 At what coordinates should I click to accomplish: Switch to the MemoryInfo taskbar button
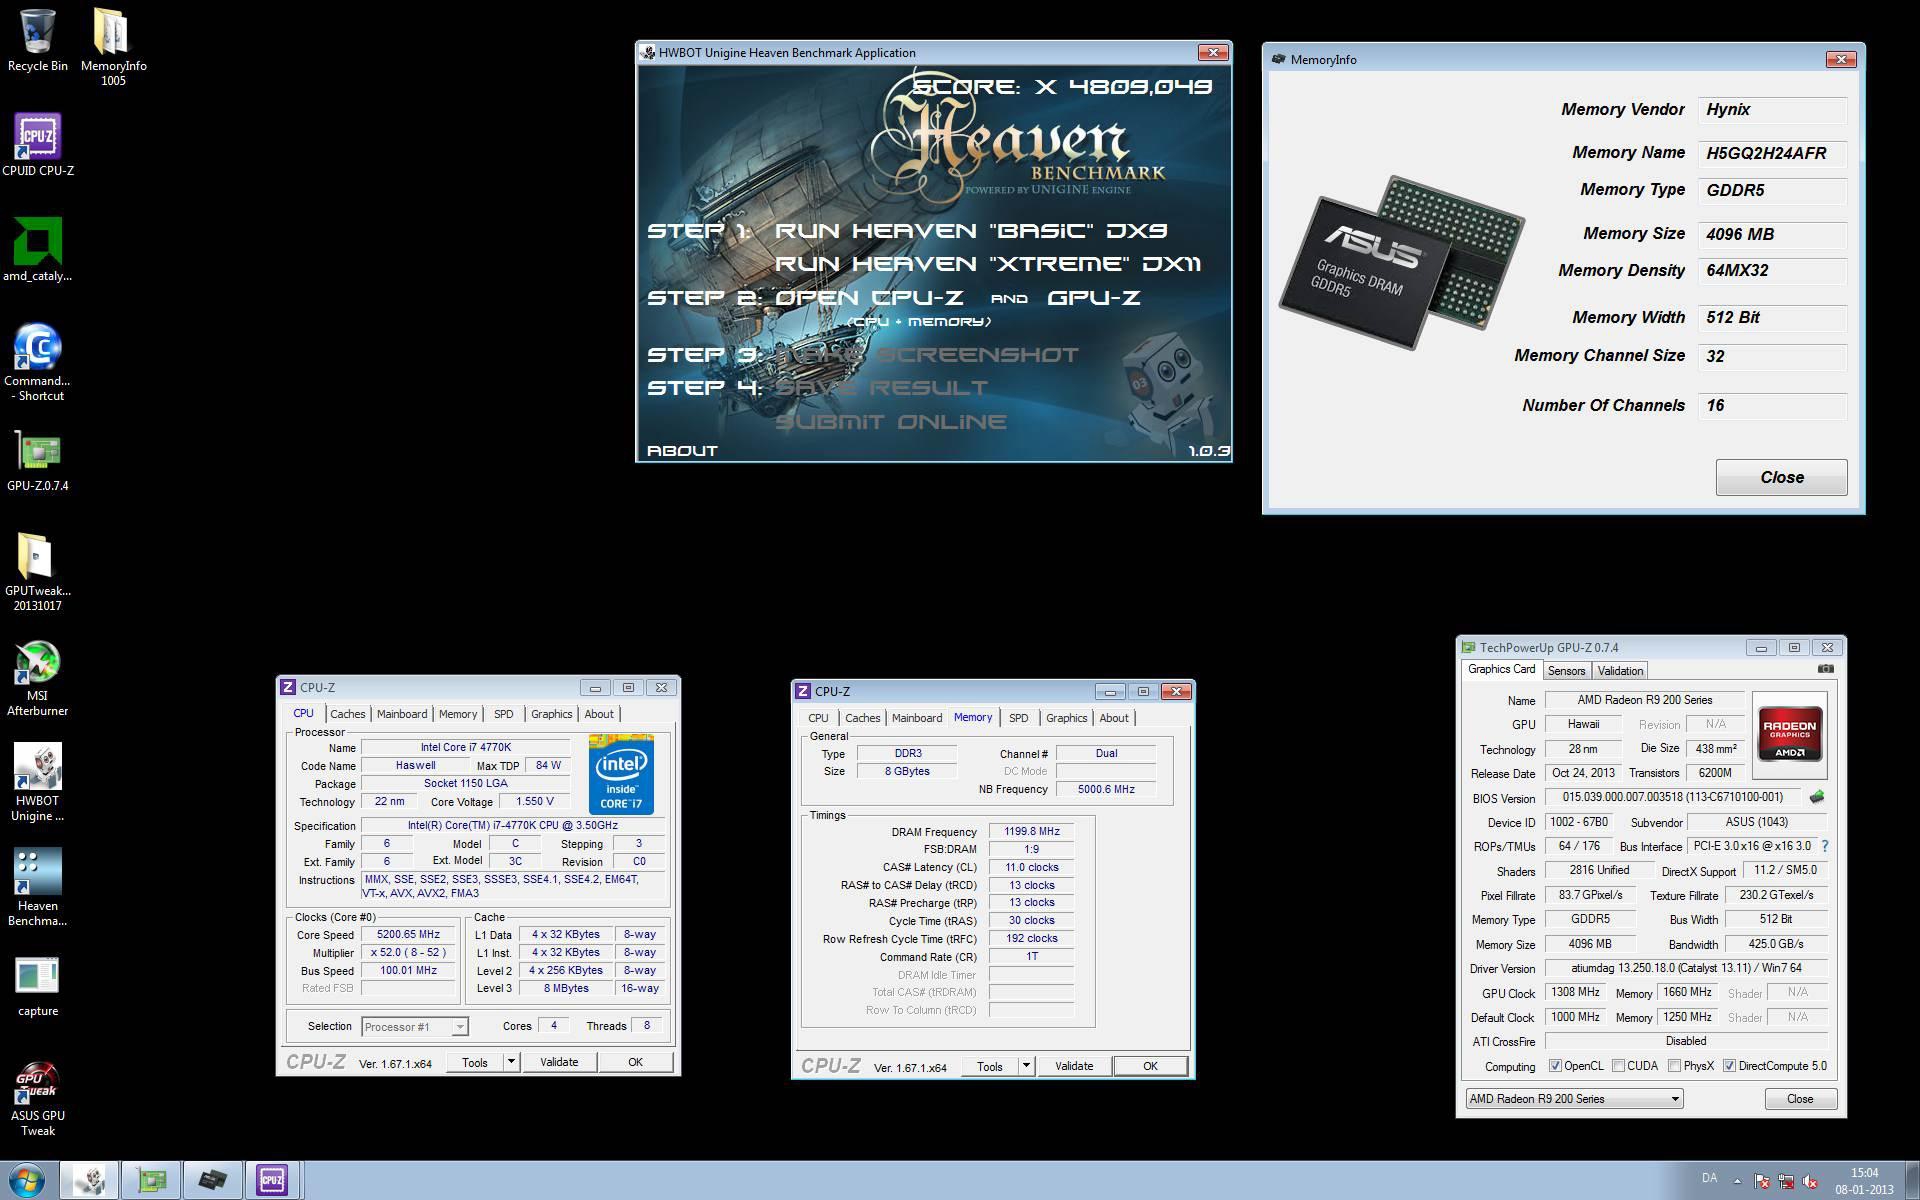[x=212, y=1181]
